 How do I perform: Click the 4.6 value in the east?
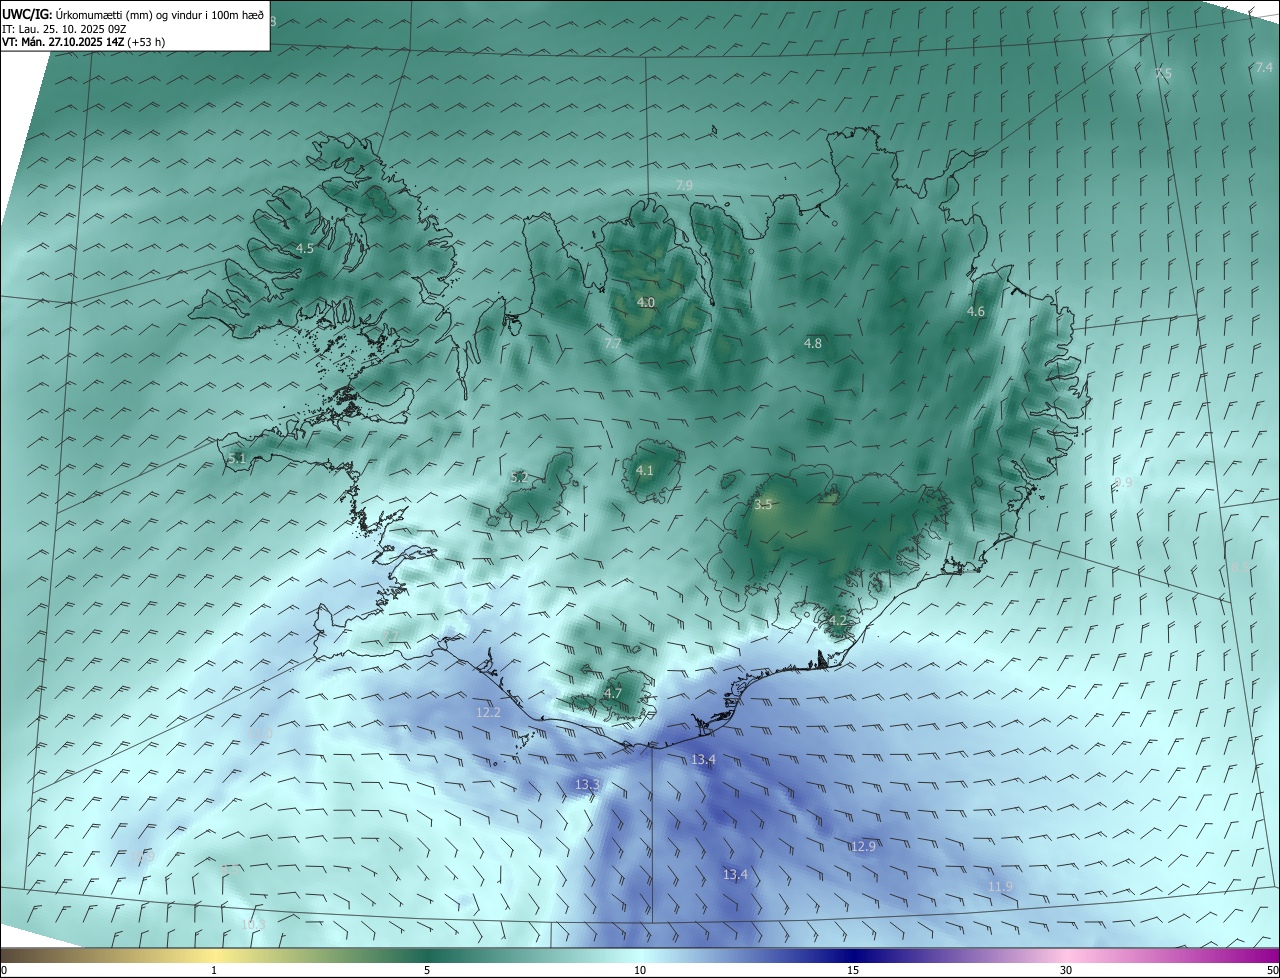coord(976,312)
